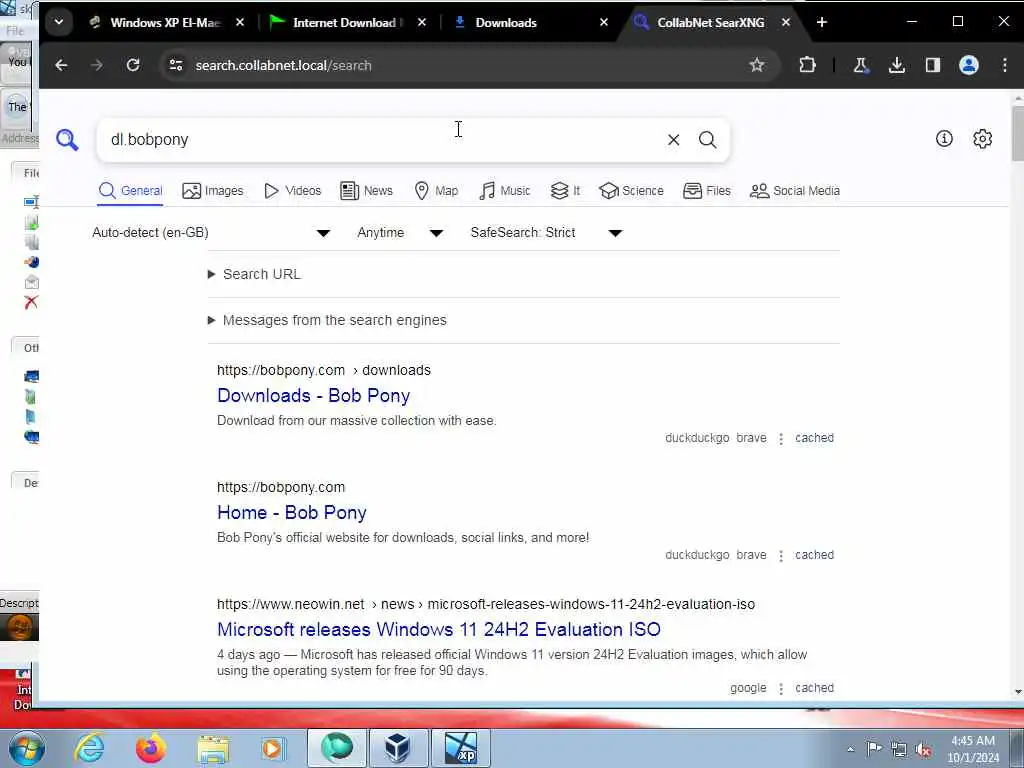
Task: Open the Anytime time range dropdown
Action: pyautogui.click(x=400, y=232)
